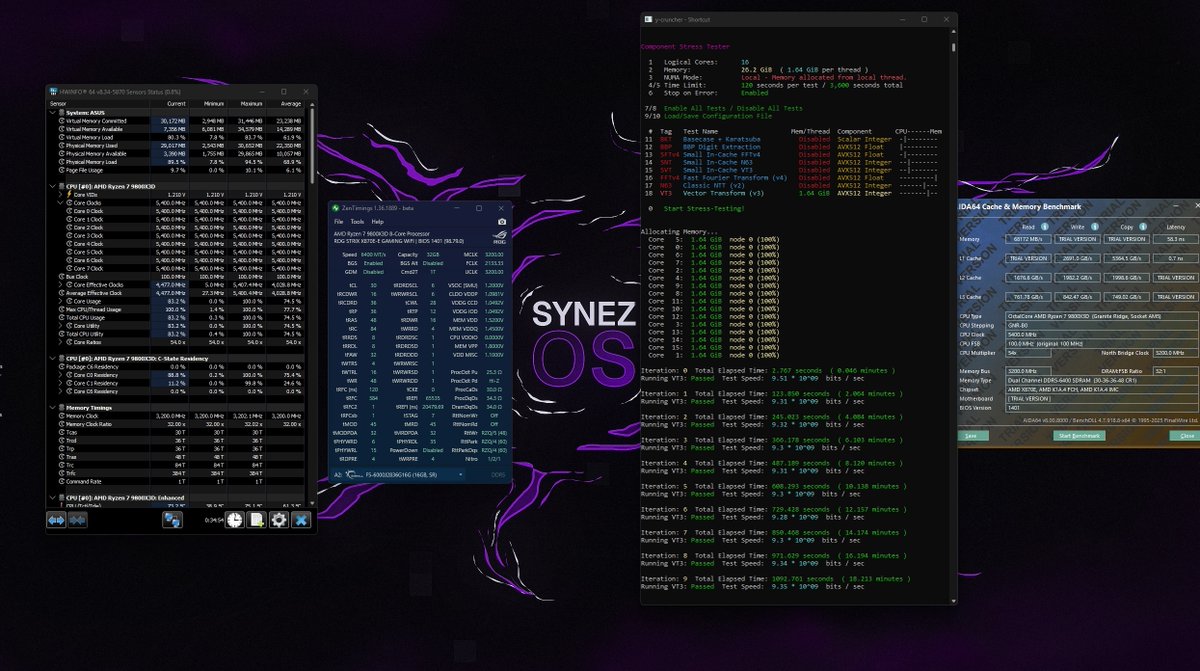
Task: Click sensor icon beside Memory Clock row
Action: pos(62,416)
